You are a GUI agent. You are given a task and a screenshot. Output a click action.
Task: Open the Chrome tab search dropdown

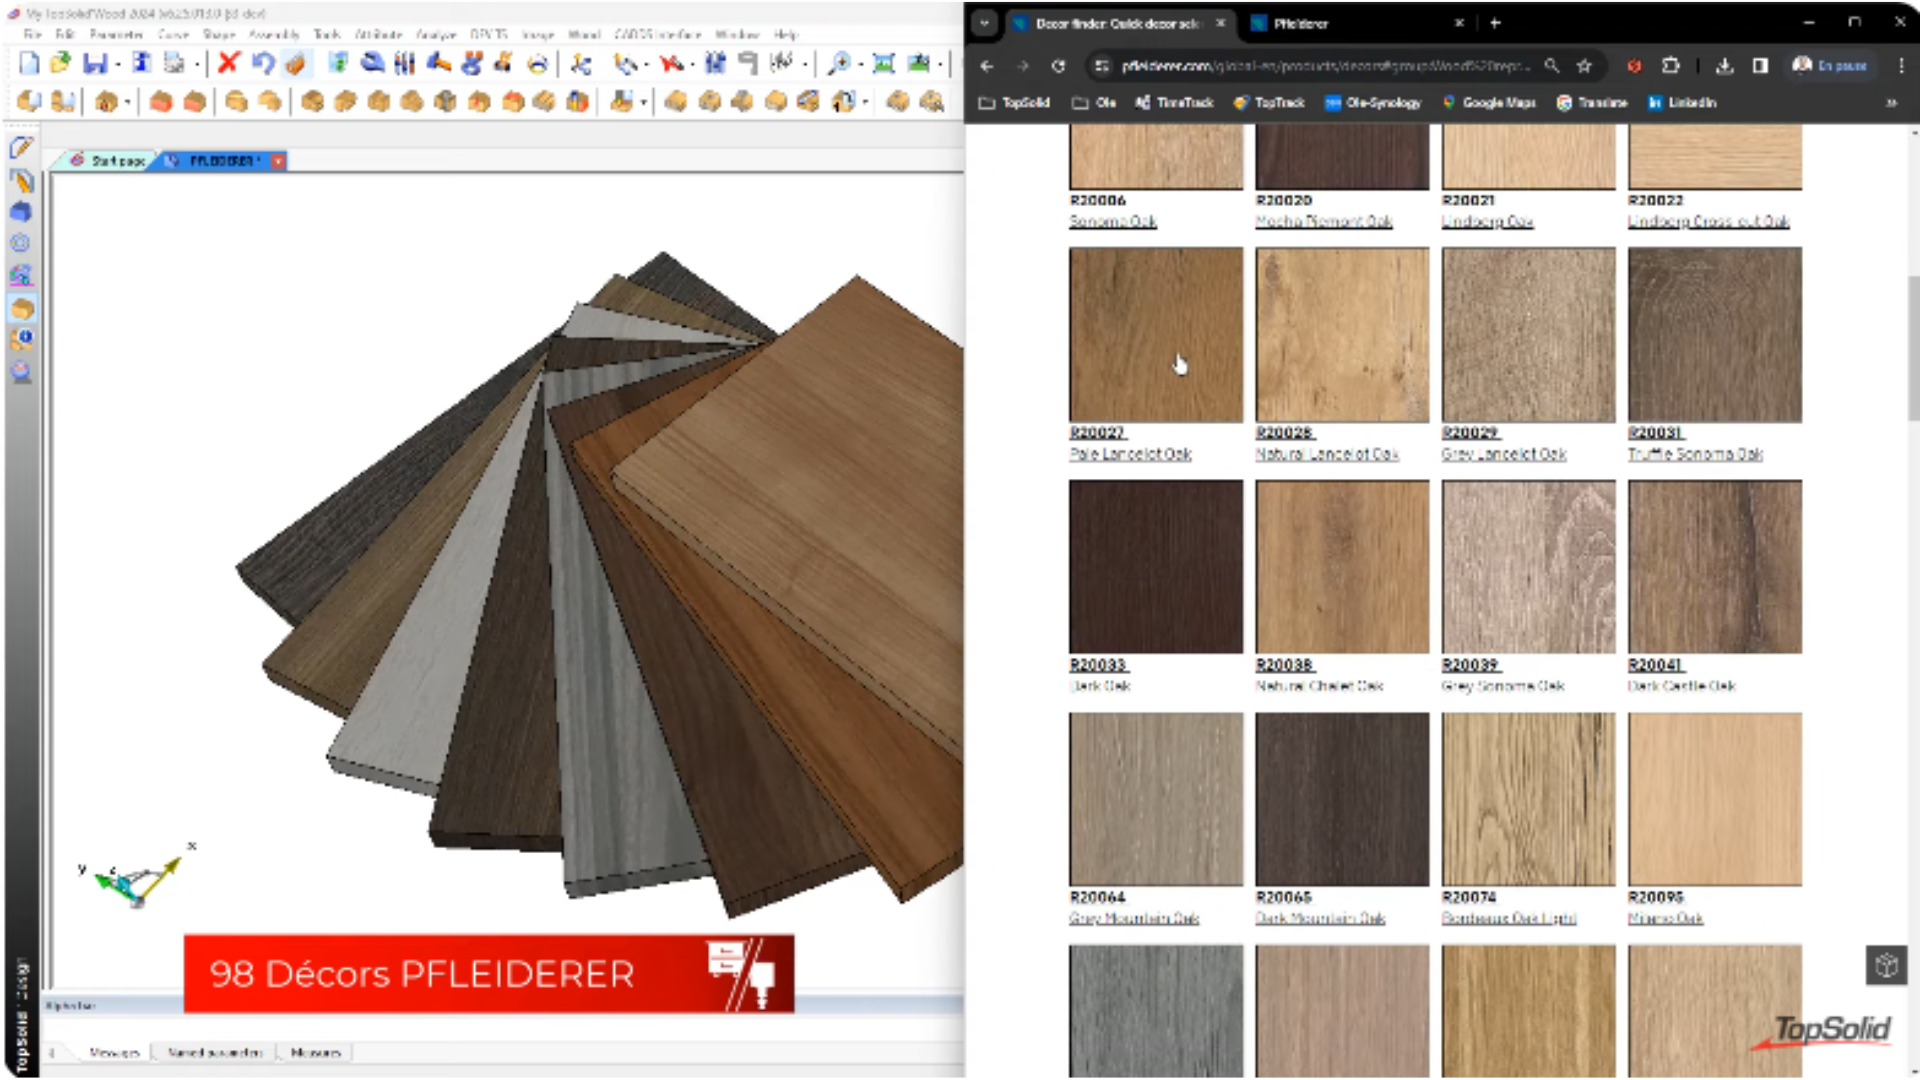pyautogui.click(x=985, y=23)
